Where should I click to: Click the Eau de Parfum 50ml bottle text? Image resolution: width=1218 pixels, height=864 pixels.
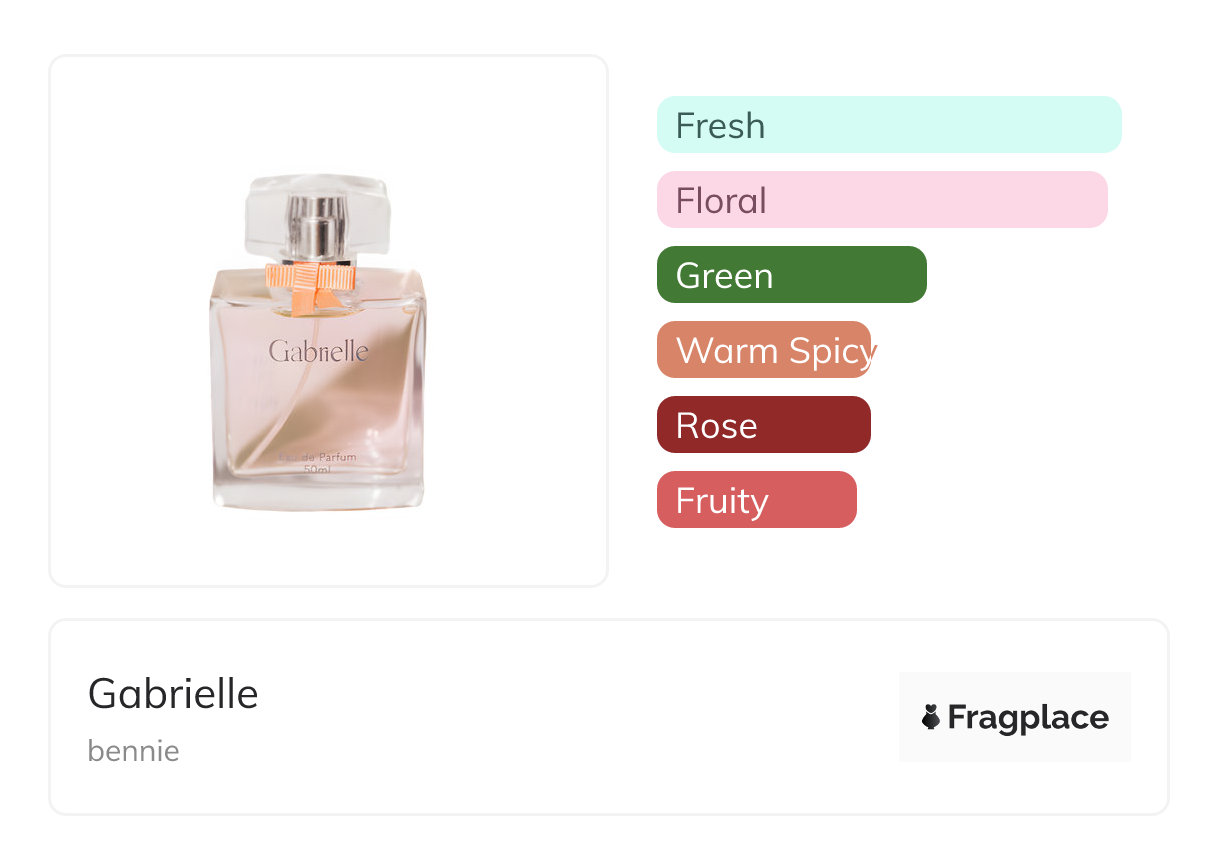(317, 463)
